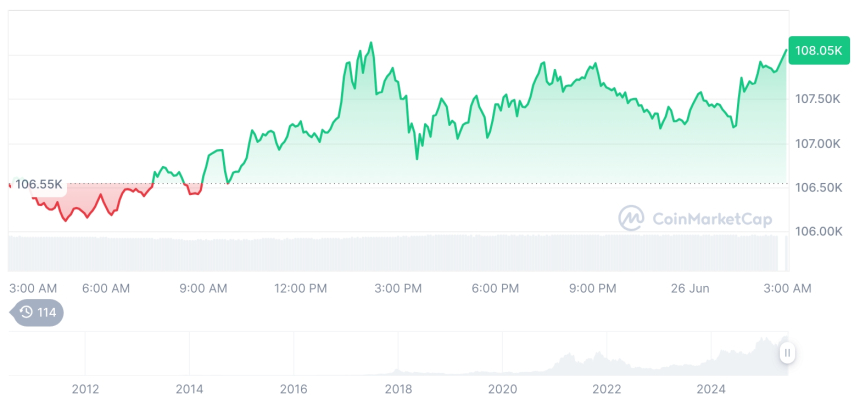
Task: Click the history clock icon in the 114 badge
Action: pyautogui.click(x=26, y=313)
